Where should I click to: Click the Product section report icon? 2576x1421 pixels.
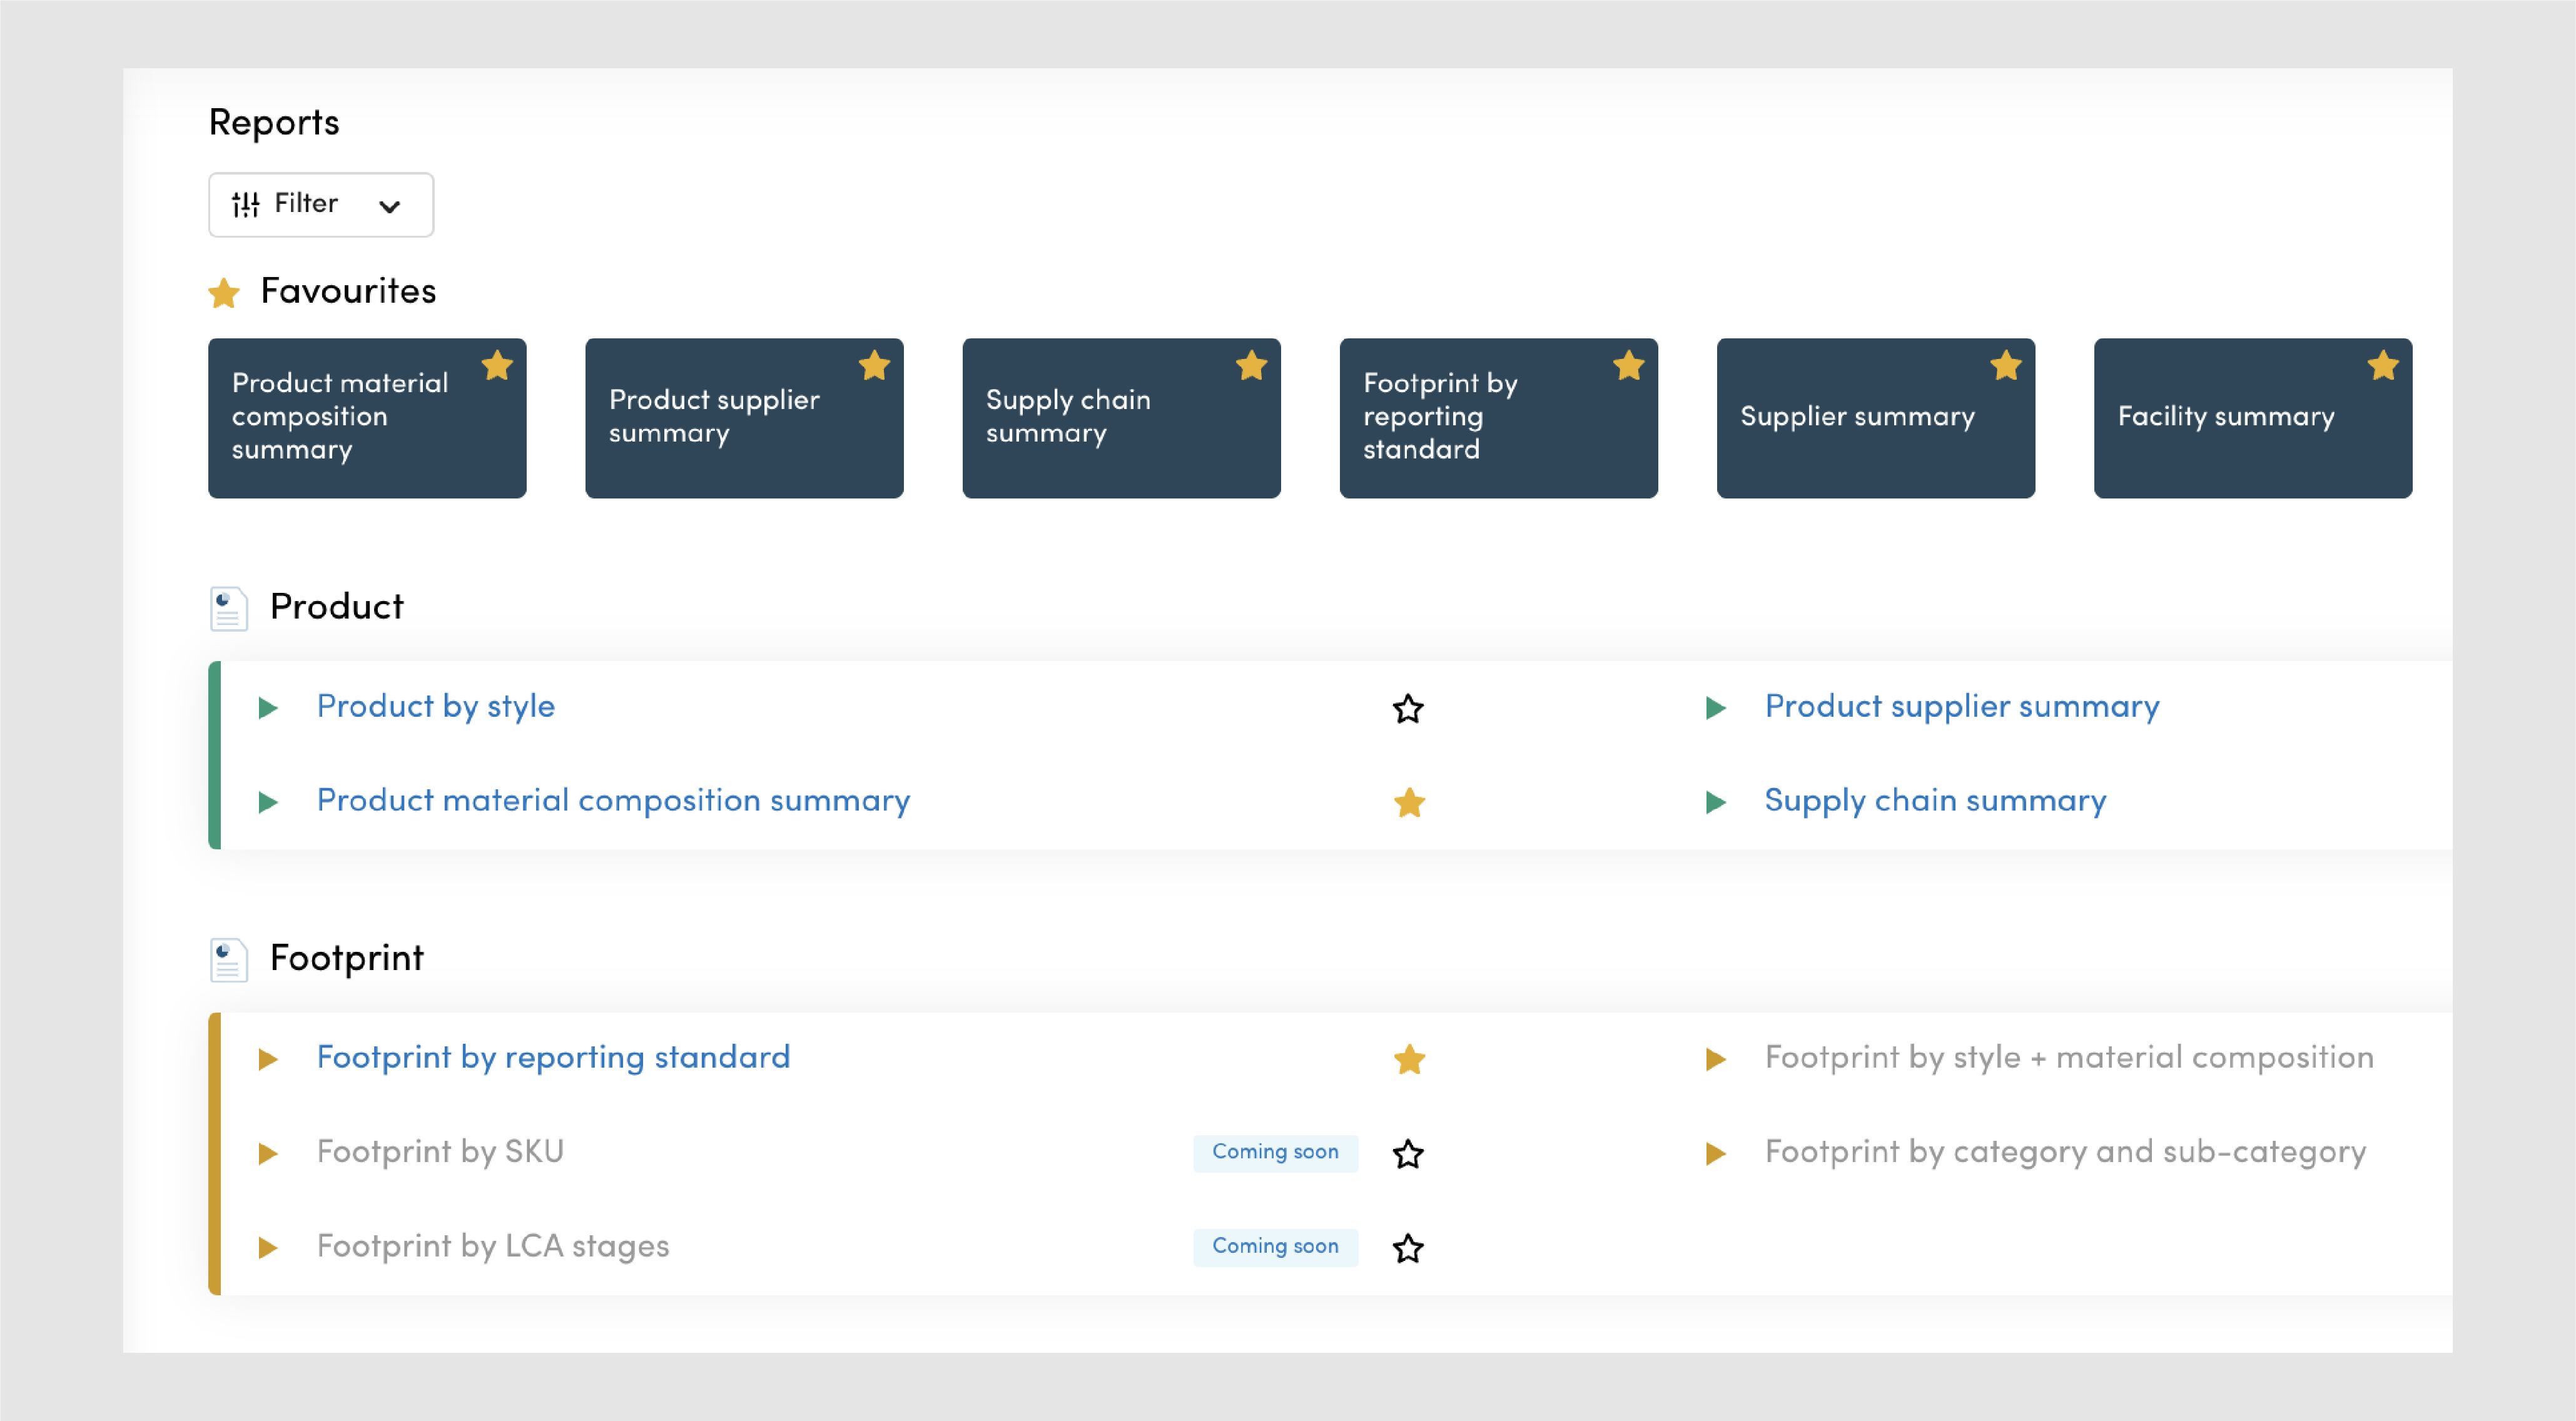click(228, 608)
